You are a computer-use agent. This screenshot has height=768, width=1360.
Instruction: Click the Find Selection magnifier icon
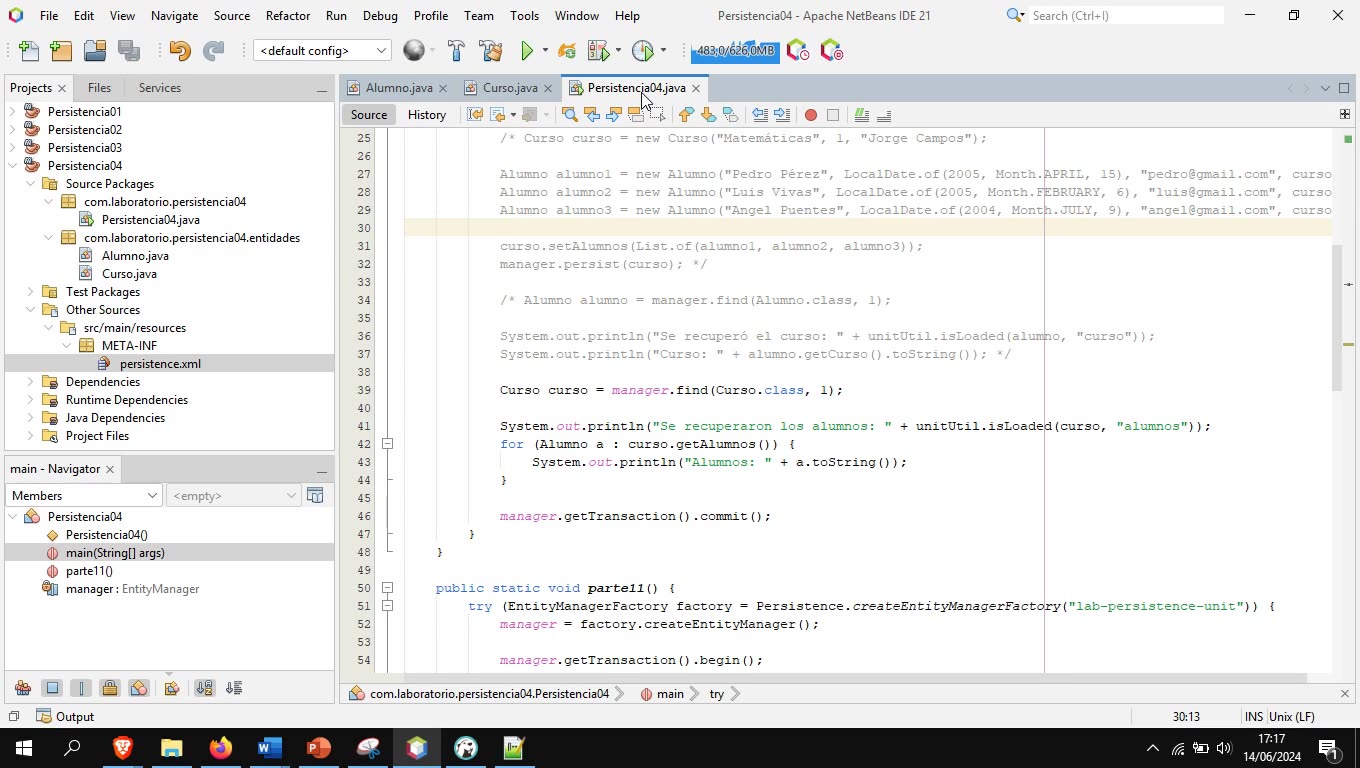[568, 115]
